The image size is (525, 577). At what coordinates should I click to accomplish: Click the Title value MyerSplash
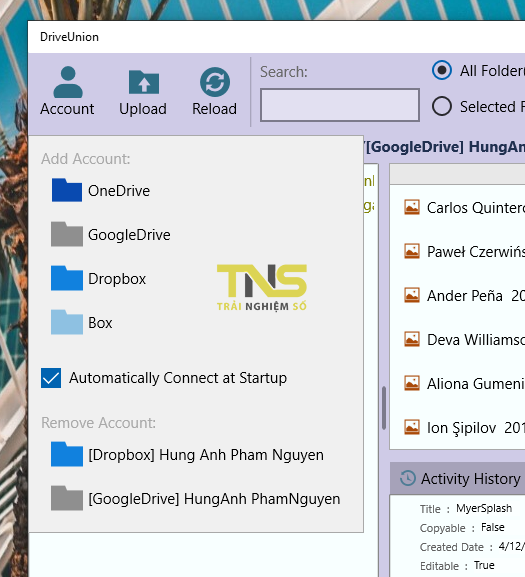pos(484,508)
